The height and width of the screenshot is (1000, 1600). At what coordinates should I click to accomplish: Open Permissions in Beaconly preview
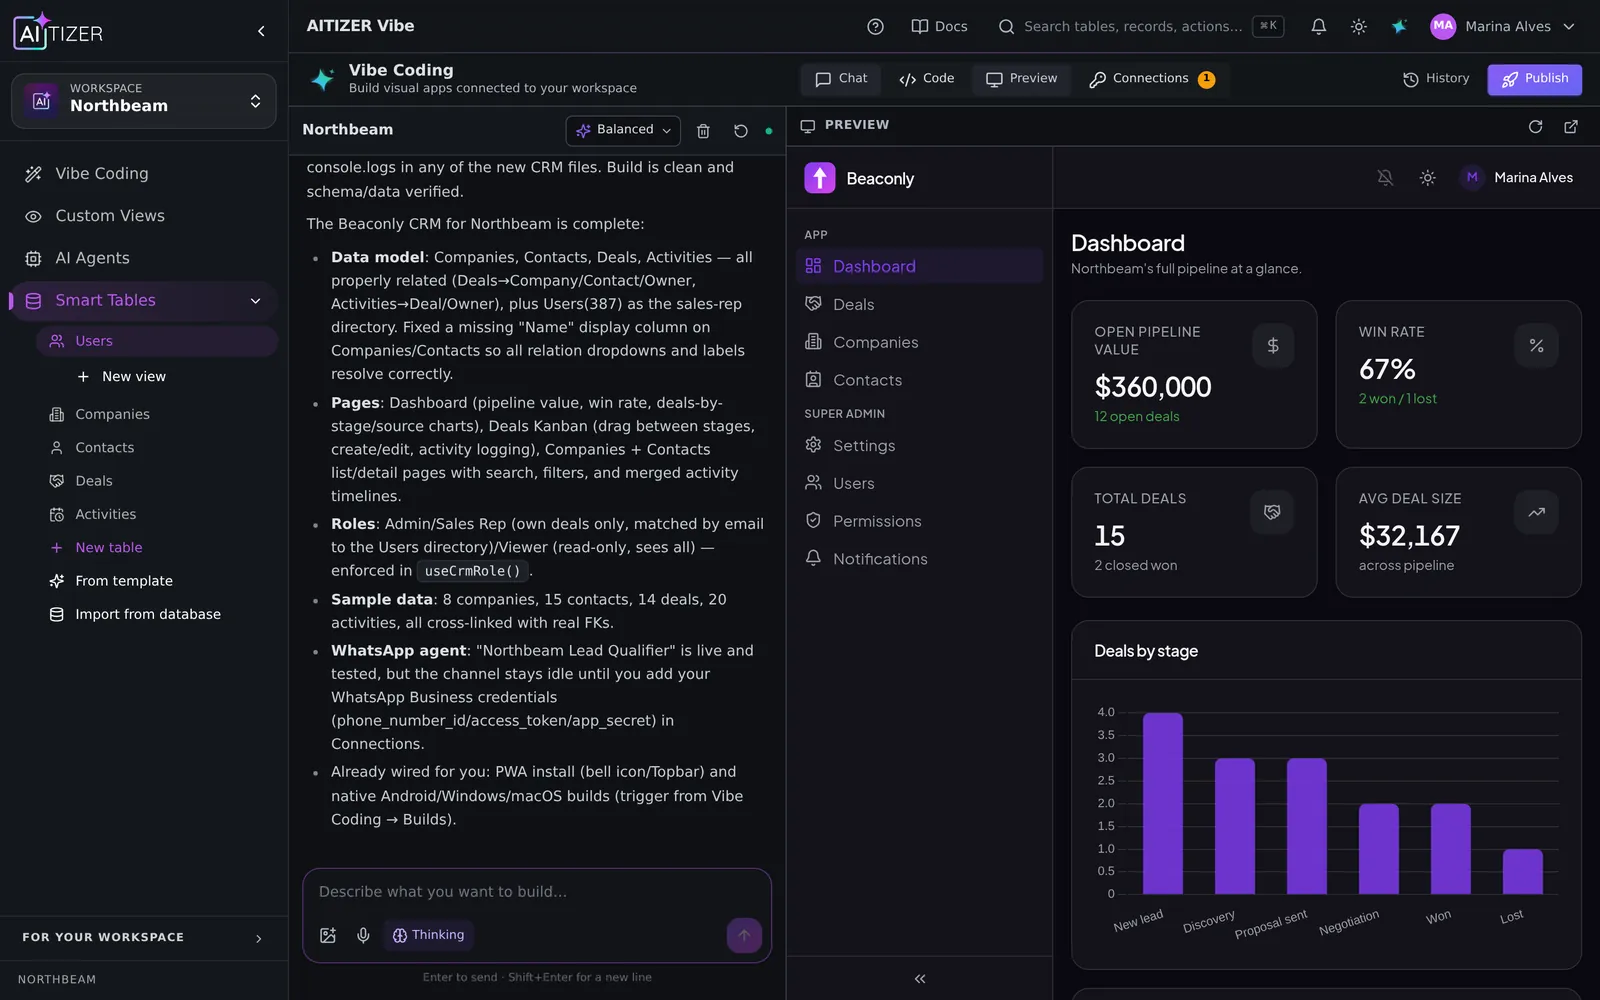coord(920,521)
